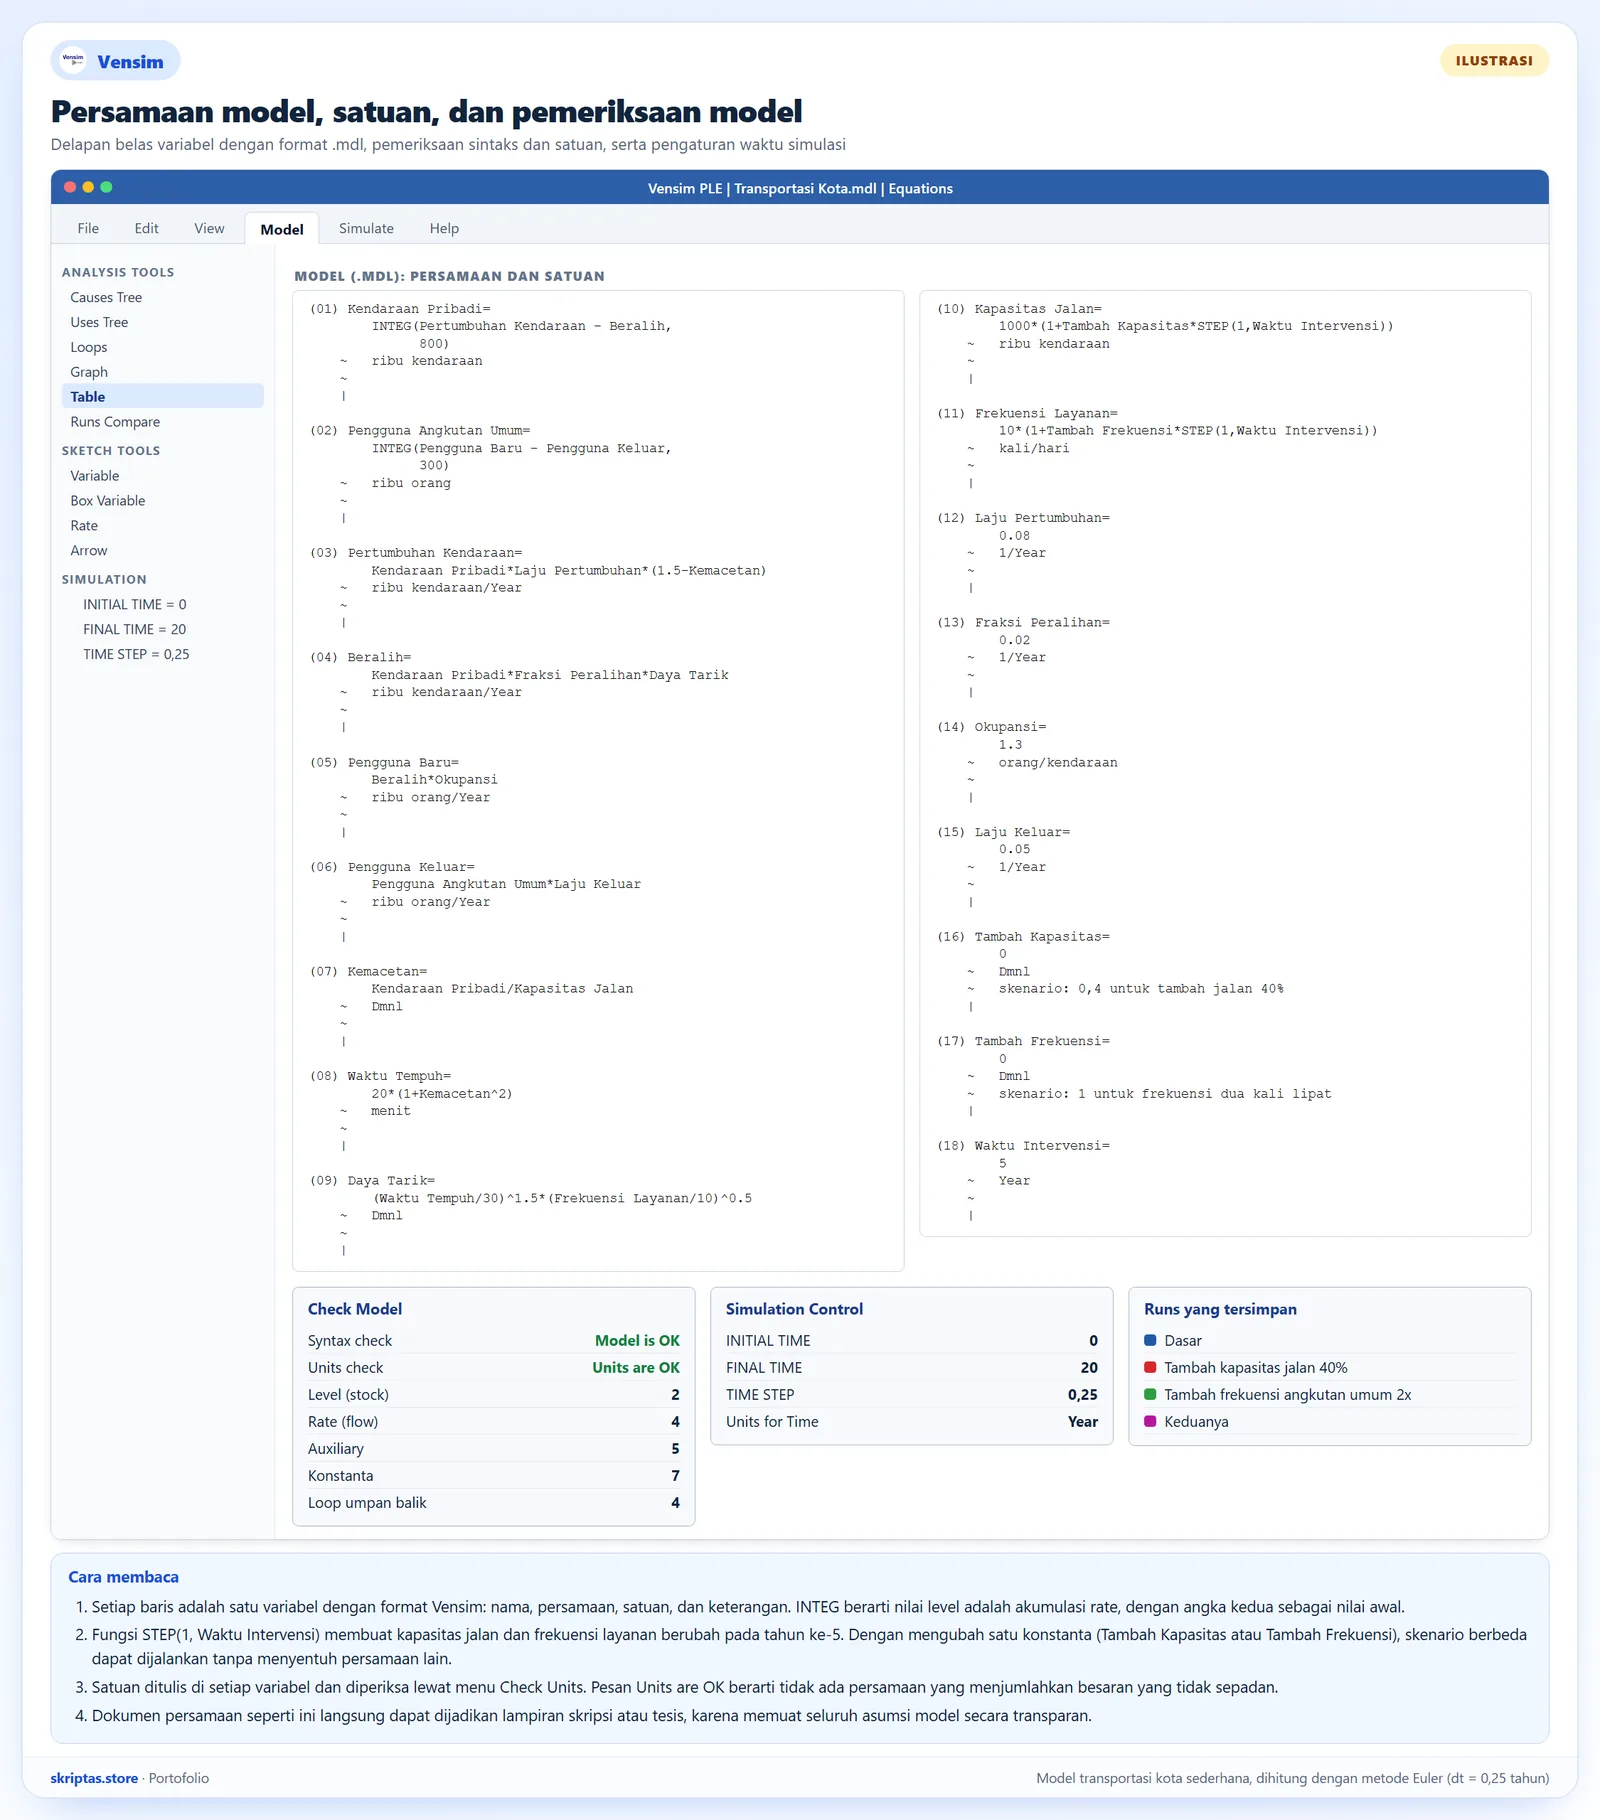Image resolution: width=1600 pixels, height=1820 pixels.
Task: Select the Keduanya saved run
Action: [x=1330, y=1421]
